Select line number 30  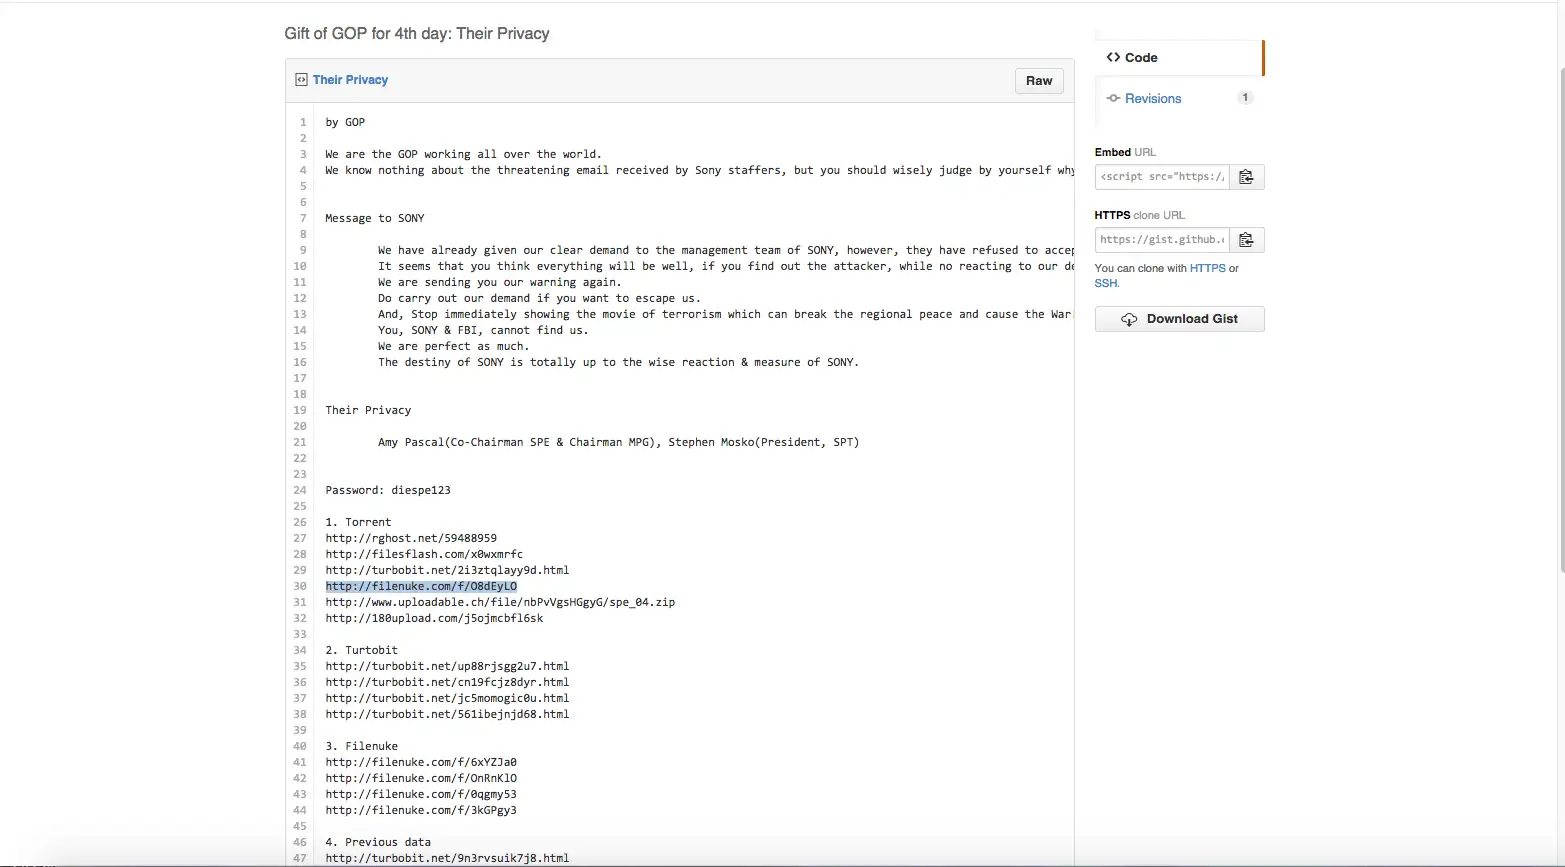click(x=300, y=586)
